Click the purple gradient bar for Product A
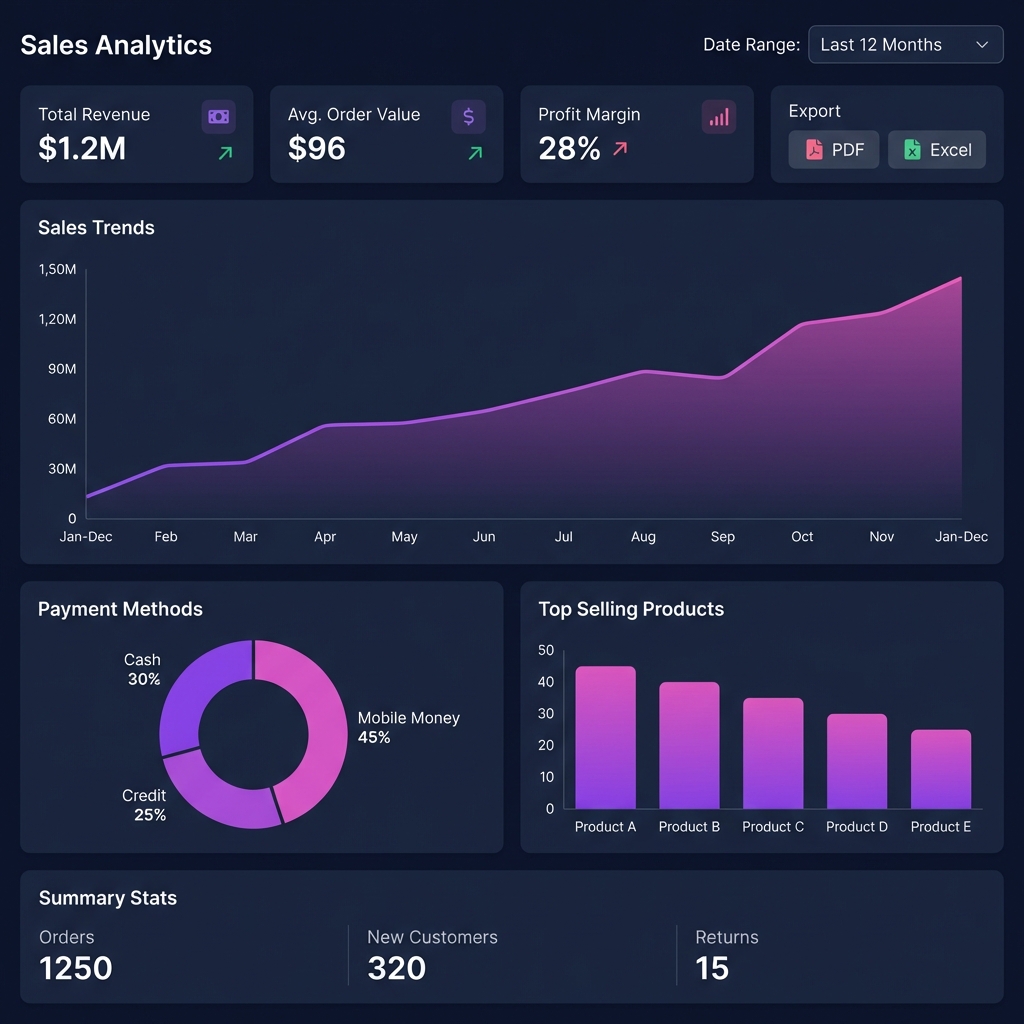Image resolution: width=1024 pixels, height=1024 pixels. tap(604, 738)
